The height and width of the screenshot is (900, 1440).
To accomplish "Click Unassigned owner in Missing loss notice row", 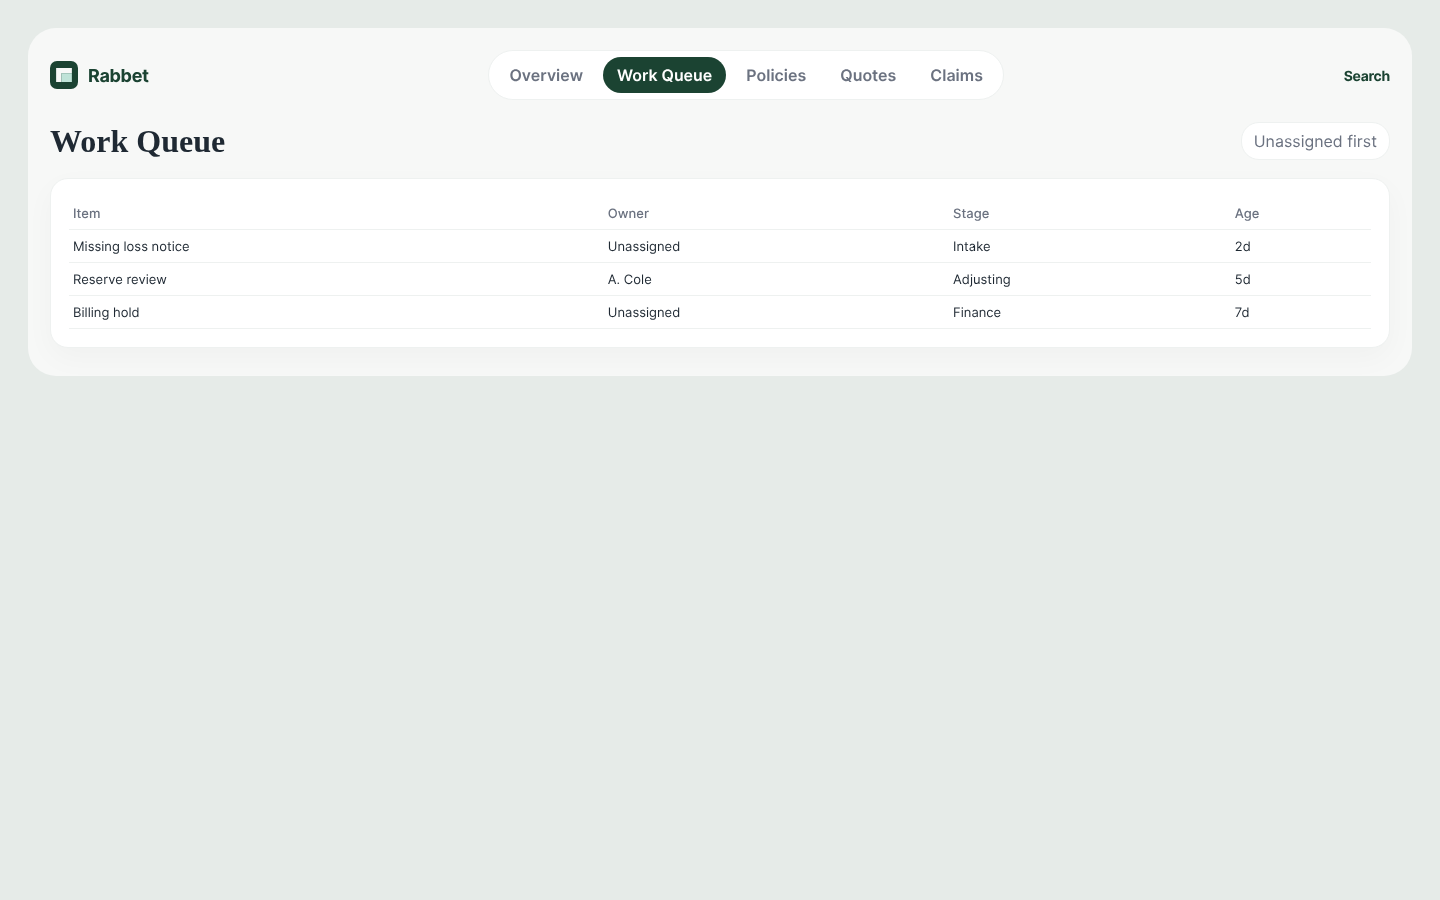I will (x=644, y=246).
